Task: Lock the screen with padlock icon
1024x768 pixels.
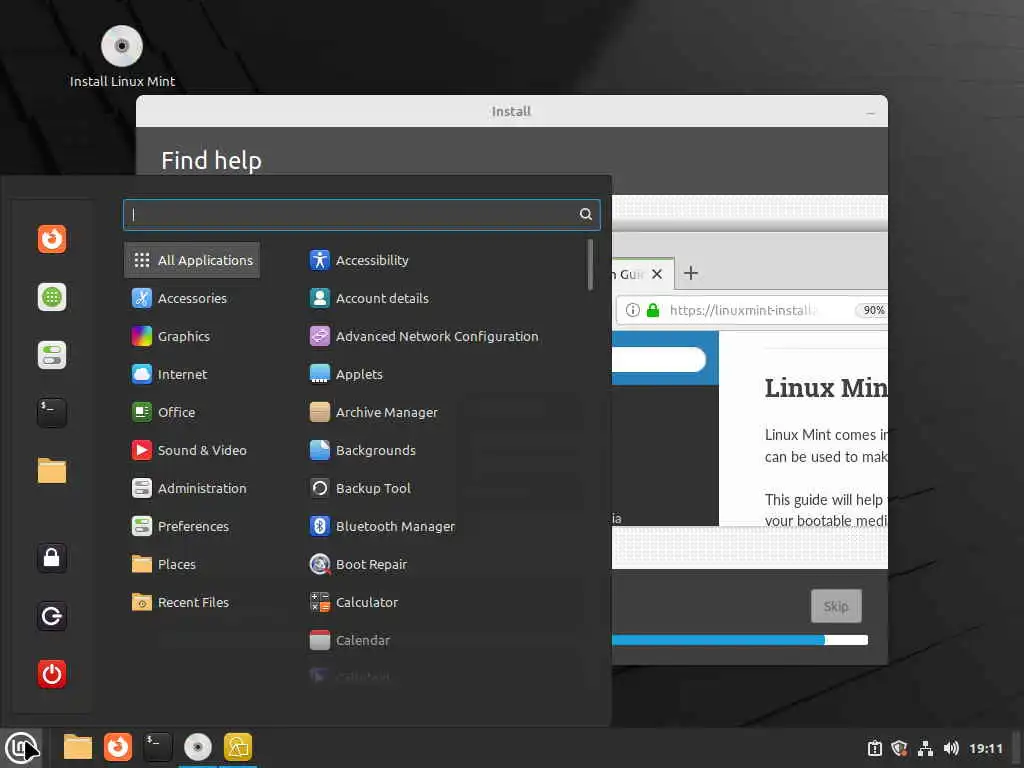Action: point(52,558)
